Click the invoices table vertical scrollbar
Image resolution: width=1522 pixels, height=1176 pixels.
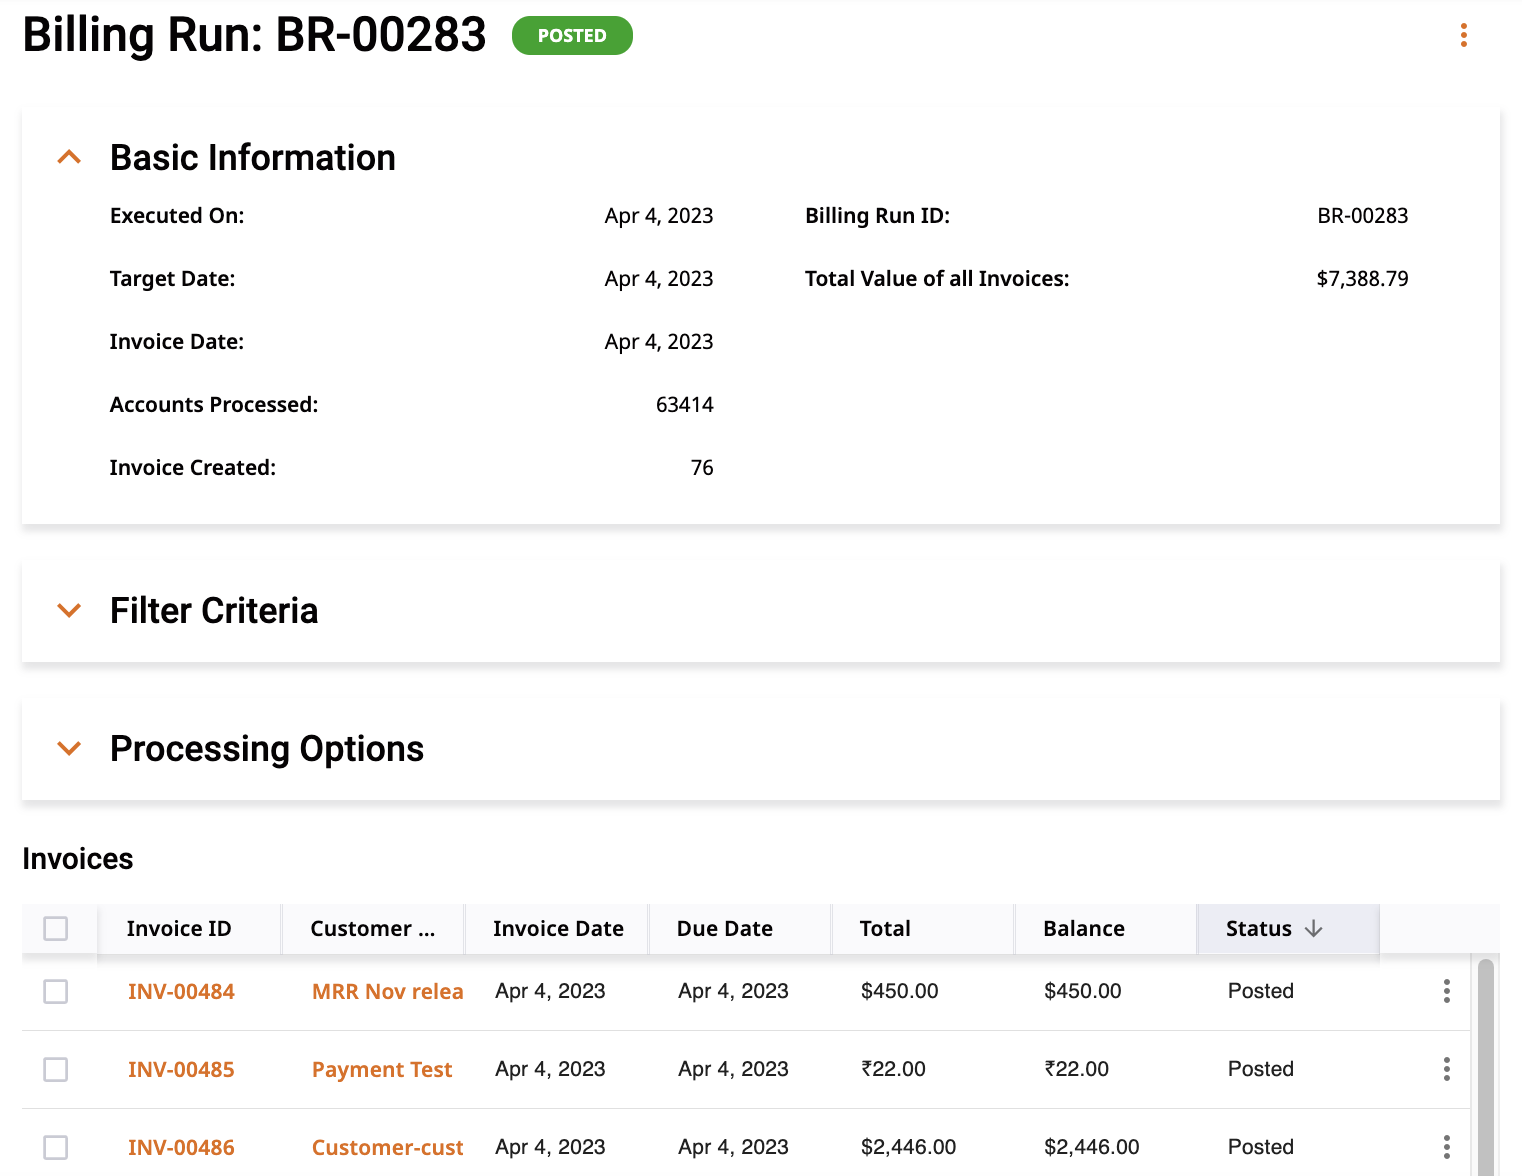coord(1485,1067)
